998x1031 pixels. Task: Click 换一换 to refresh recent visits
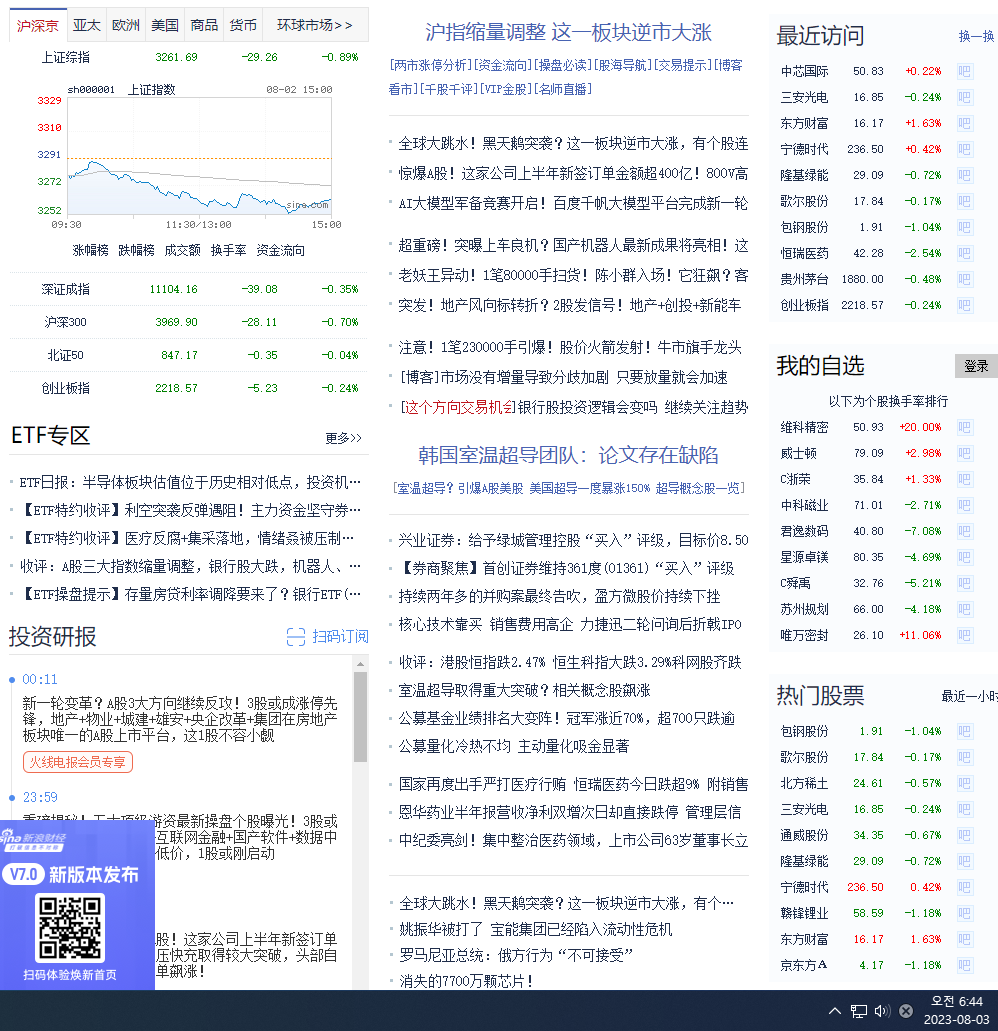976,36
